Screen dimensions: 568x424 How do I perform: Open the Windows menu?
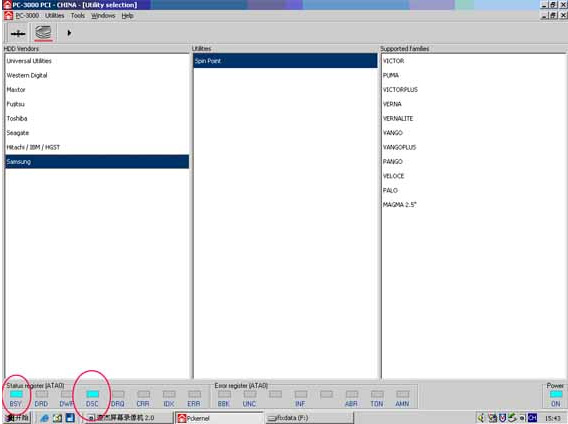pyautogui.click(x=103, y=16)
